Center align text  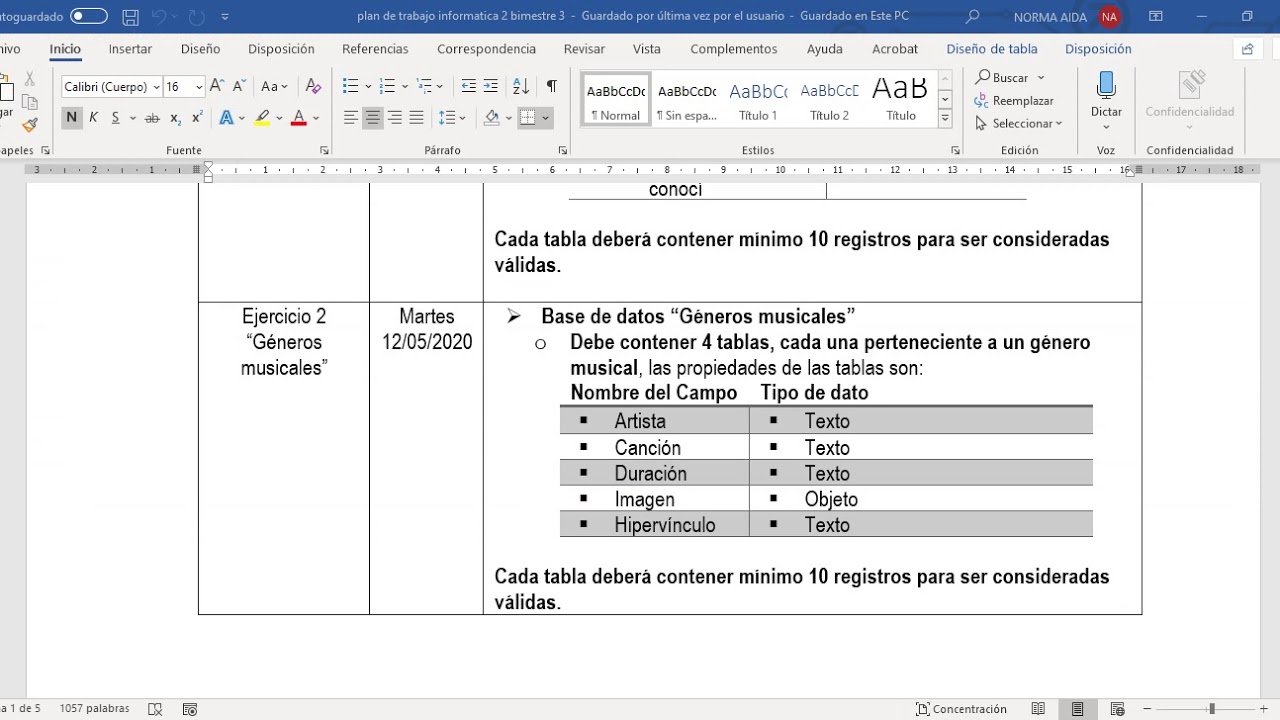tap(373, 118)
